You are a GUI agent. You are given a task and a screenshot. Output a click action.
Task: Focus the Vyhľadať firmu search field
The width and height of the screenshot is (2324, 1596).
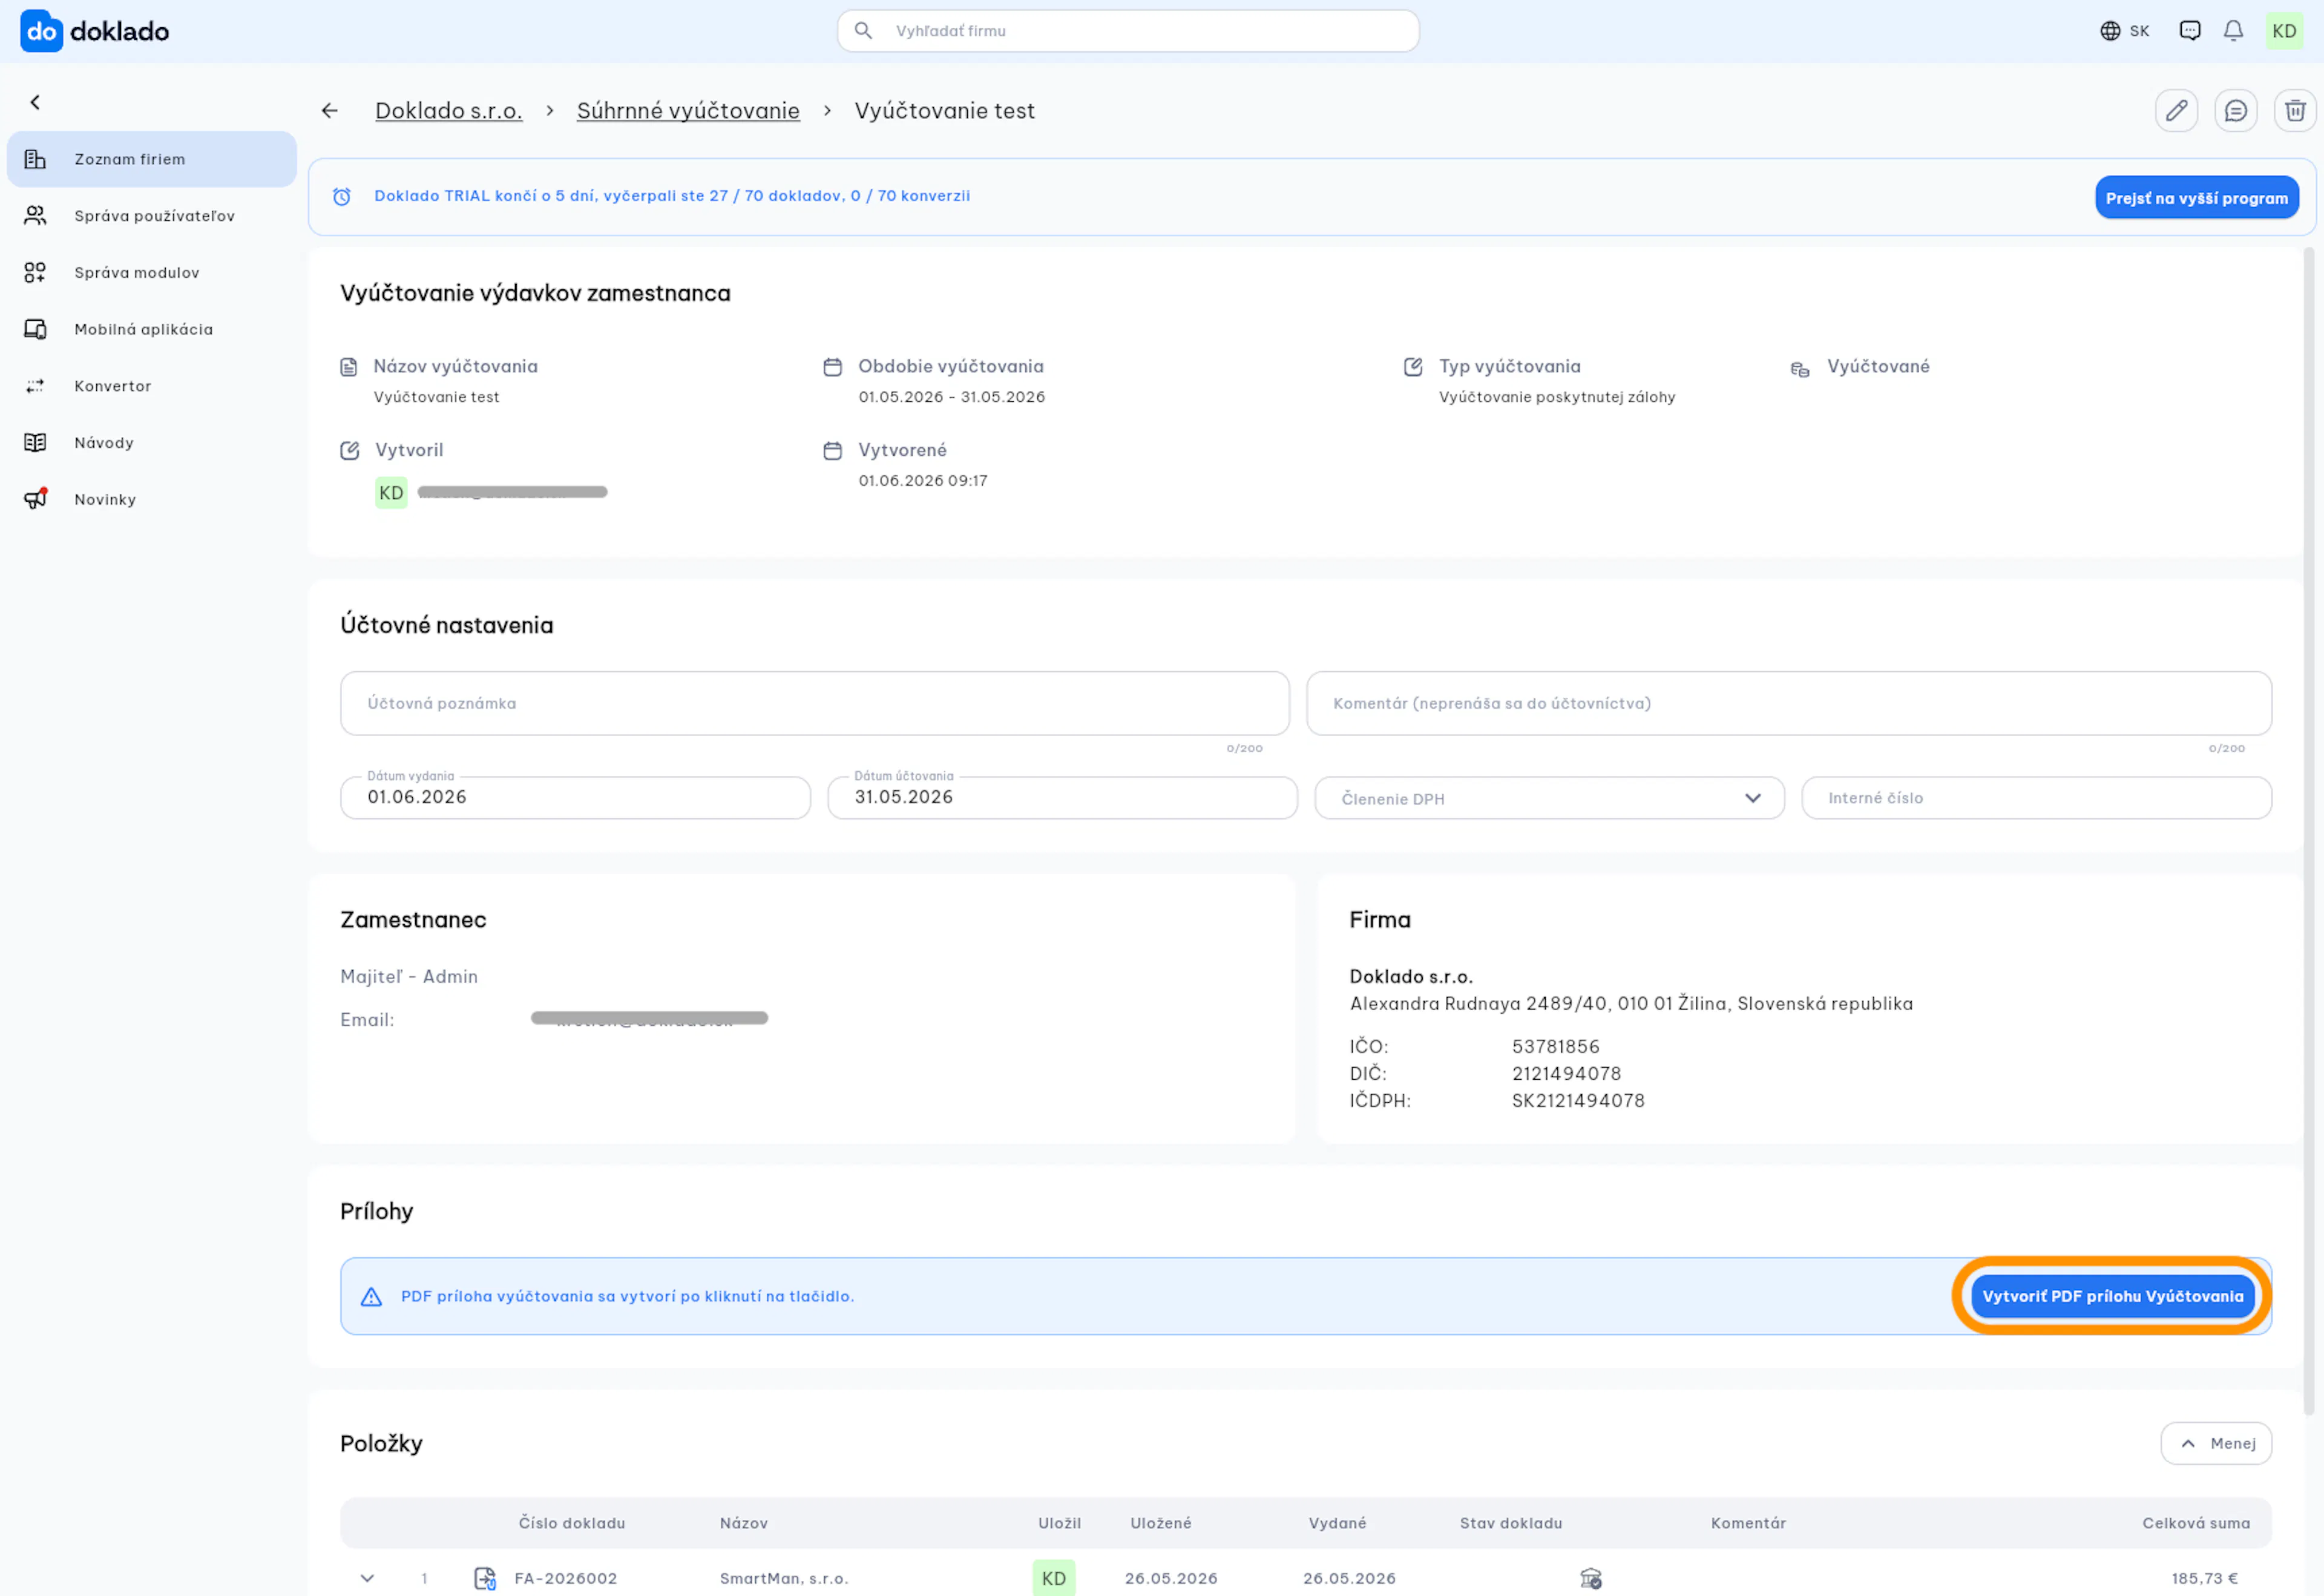pyautogui.click(x=1128, y=31)
